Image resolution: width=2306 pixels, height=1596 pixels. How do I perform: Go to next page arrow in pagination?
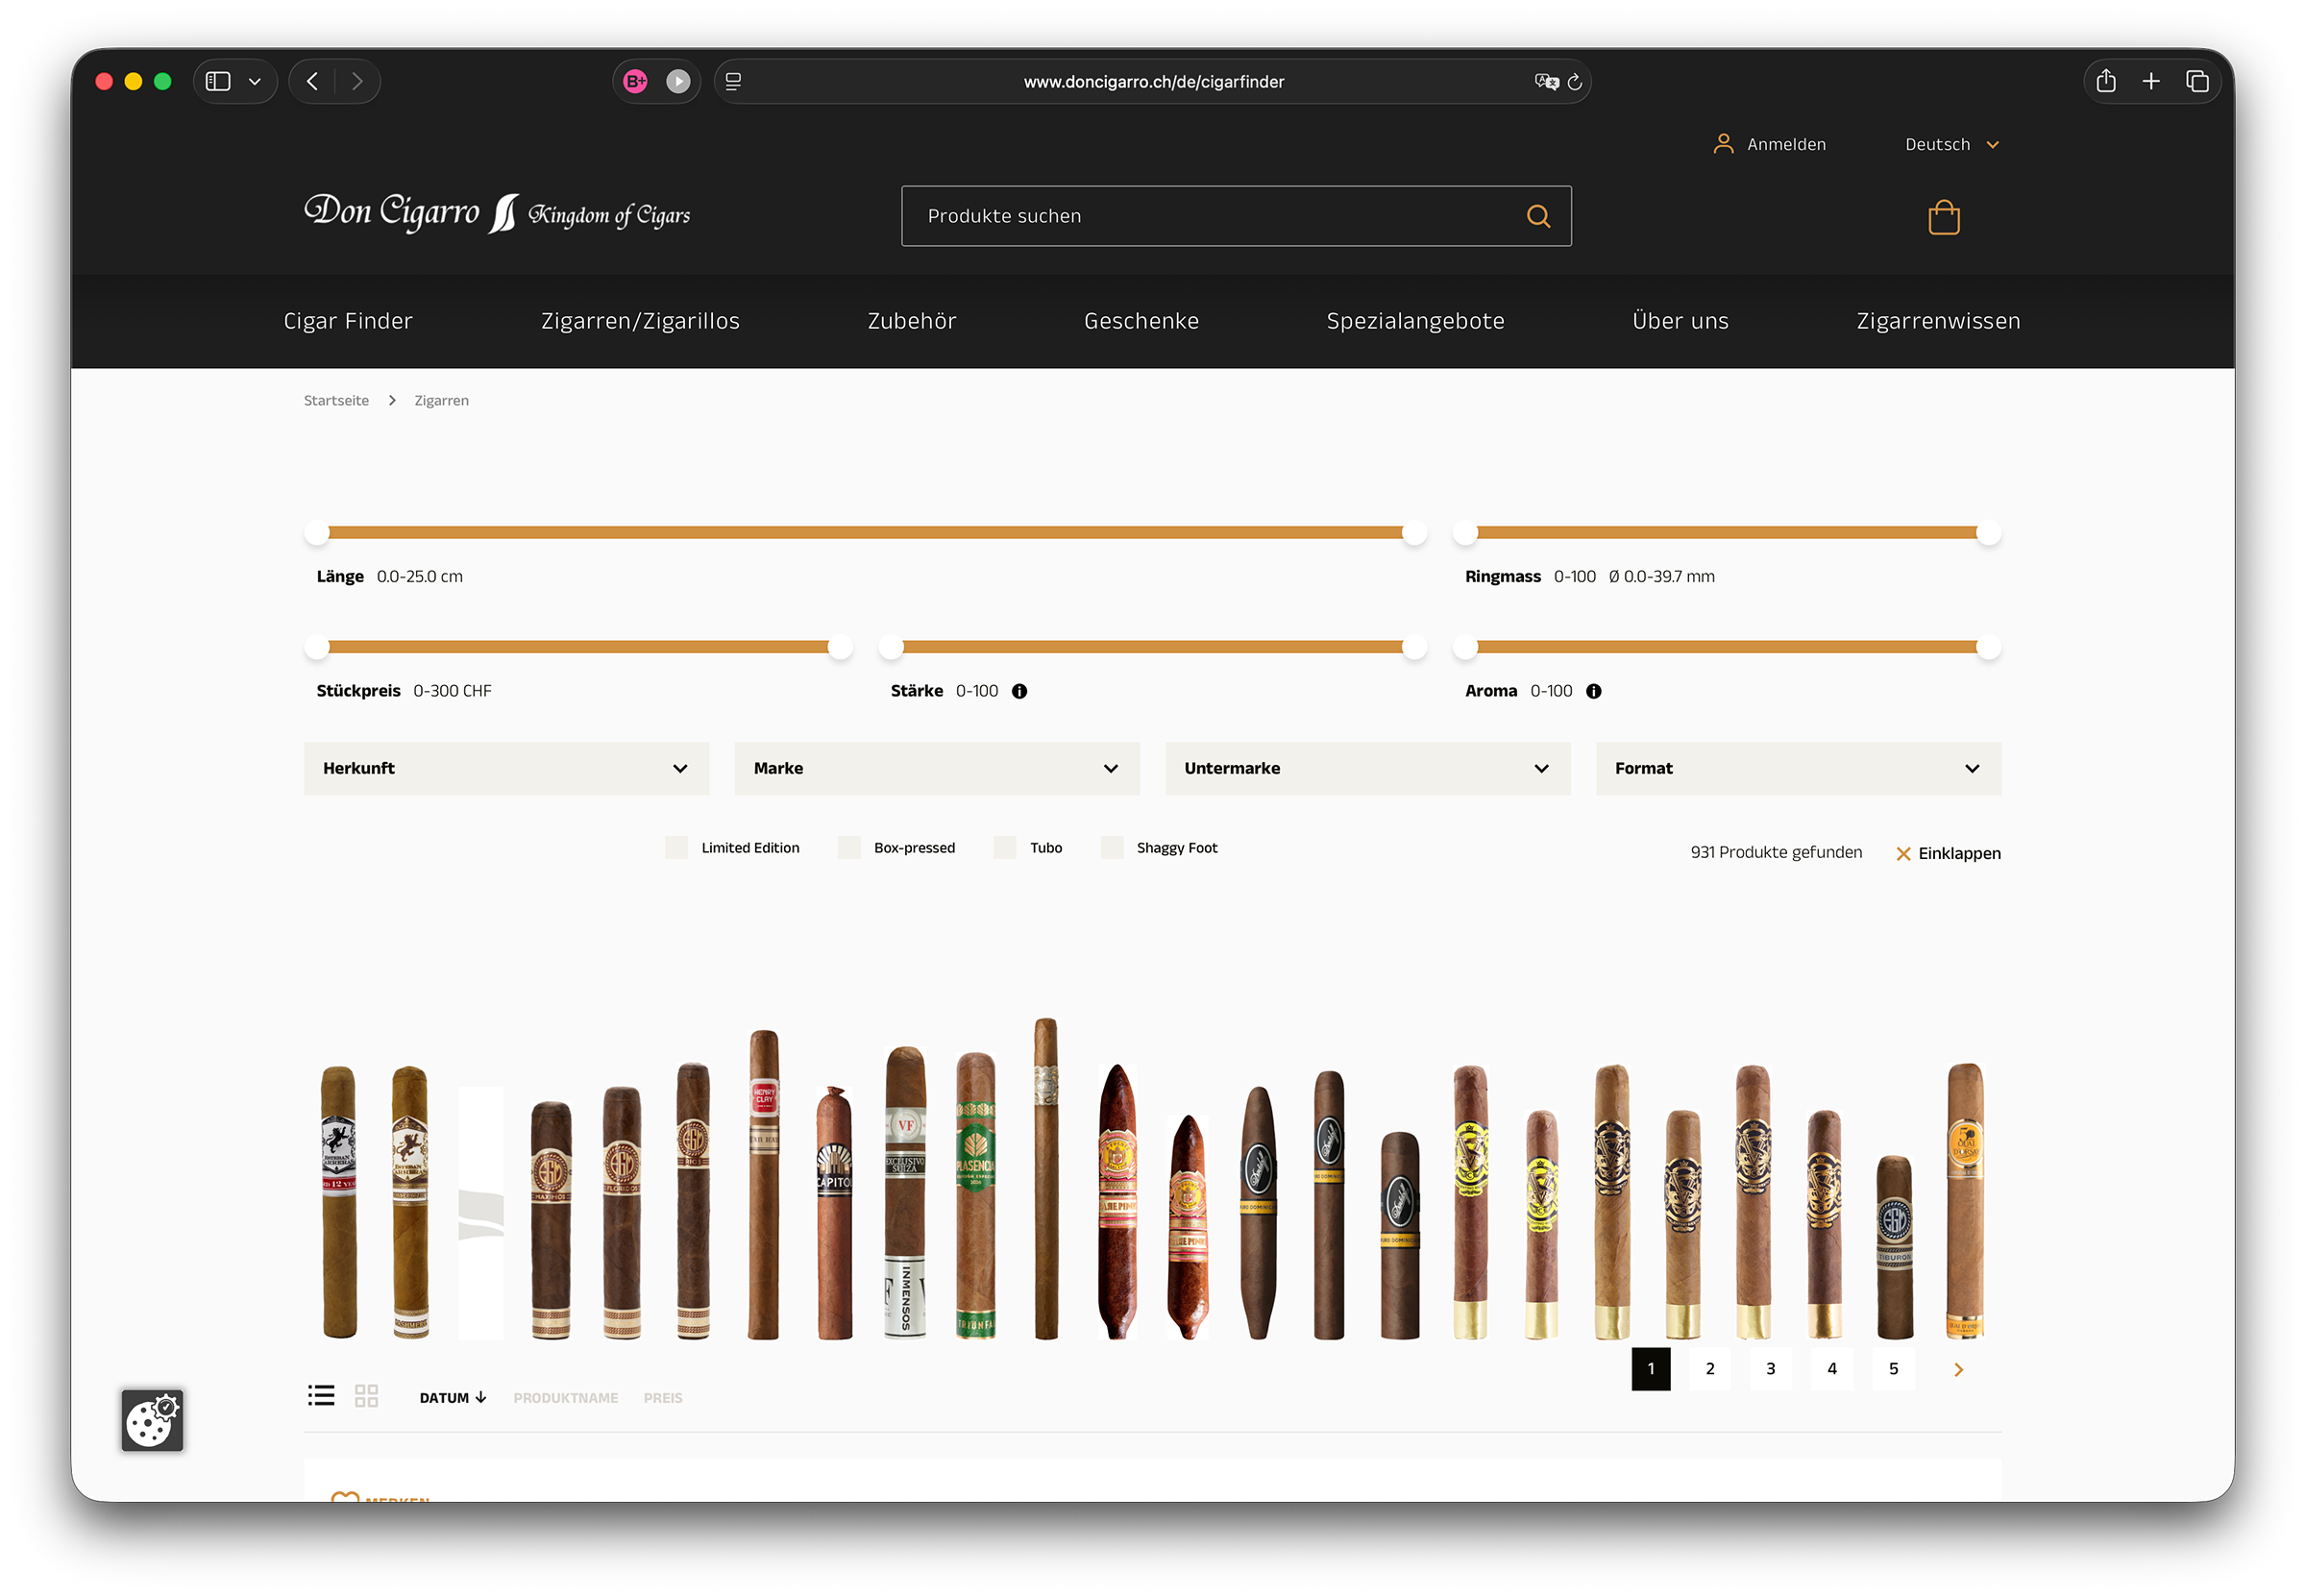point(1958,1369)
